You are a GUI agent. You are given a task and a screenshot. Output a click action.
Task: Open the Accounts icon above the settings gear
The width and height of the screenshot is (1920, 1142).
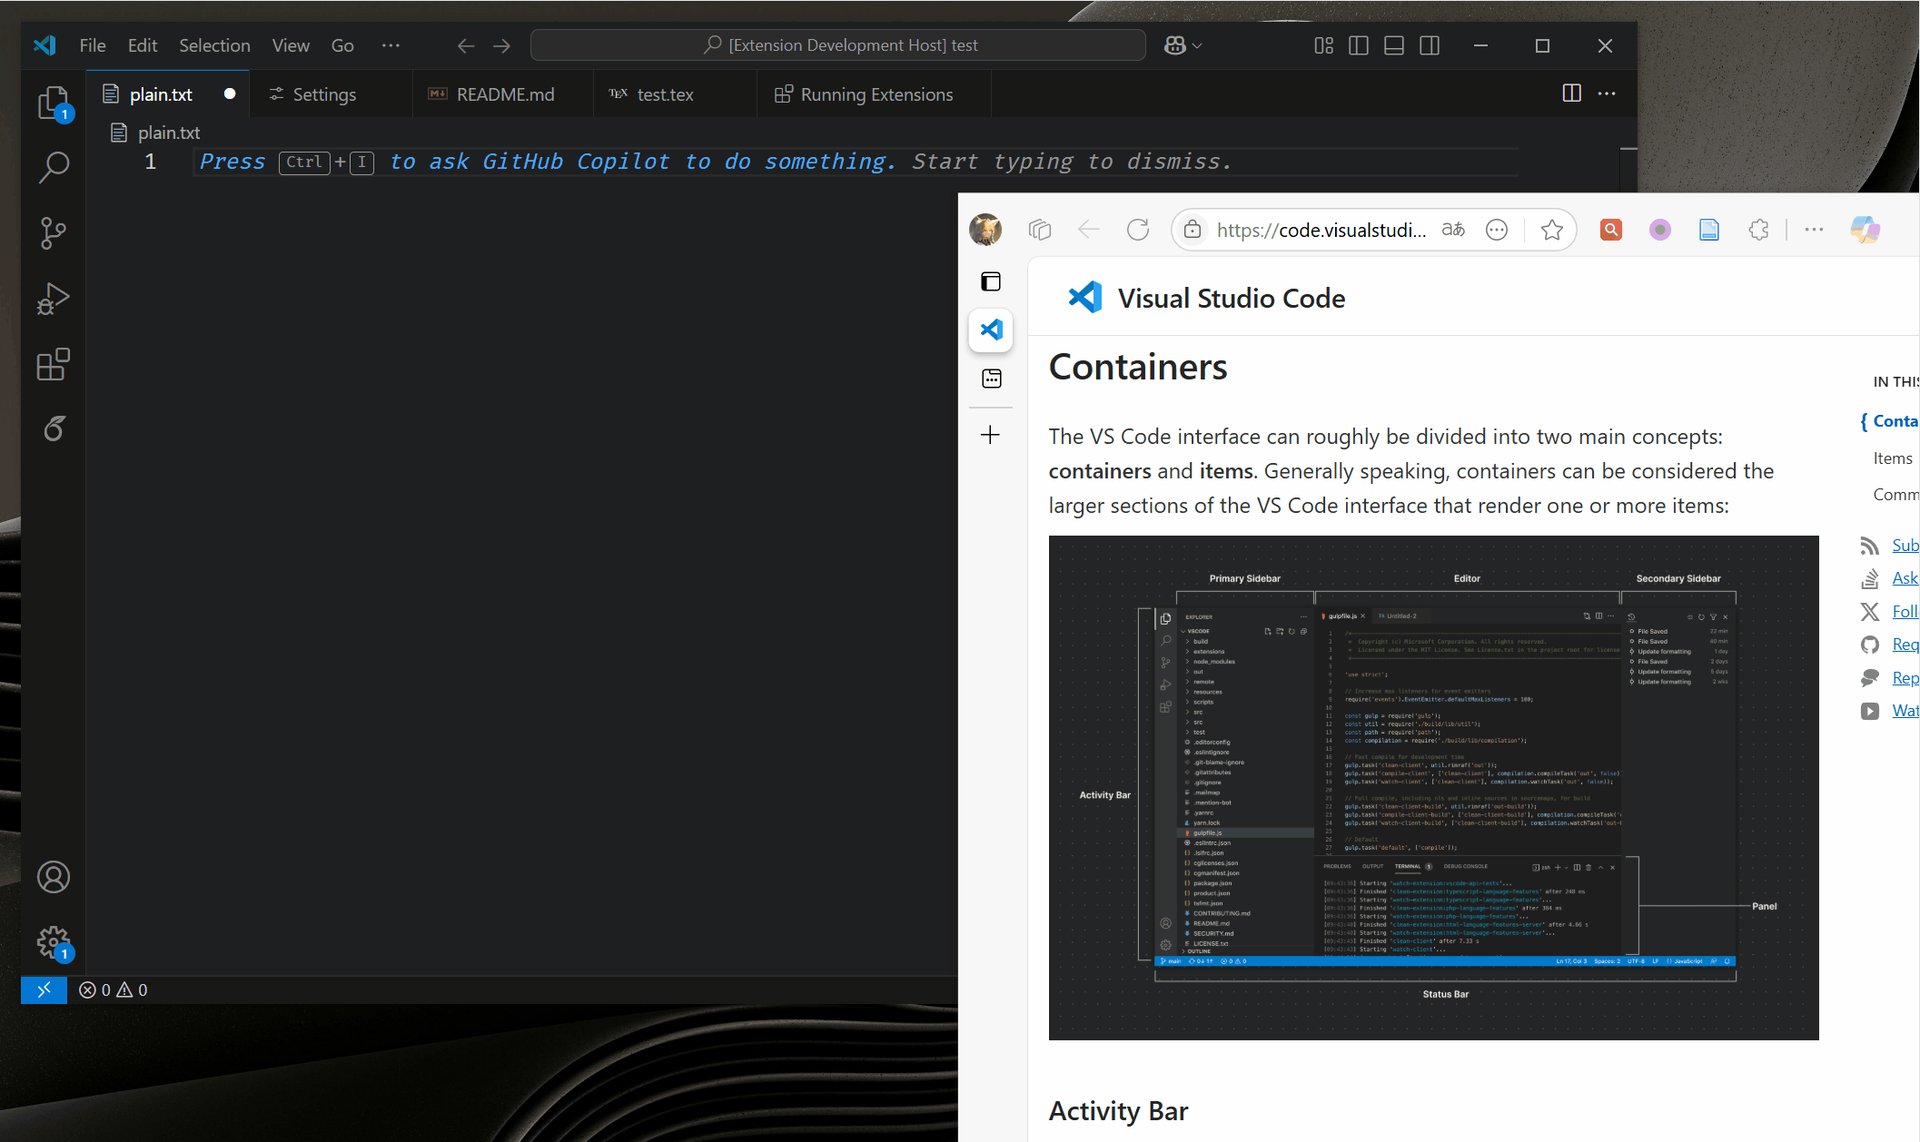coord(54,877)
